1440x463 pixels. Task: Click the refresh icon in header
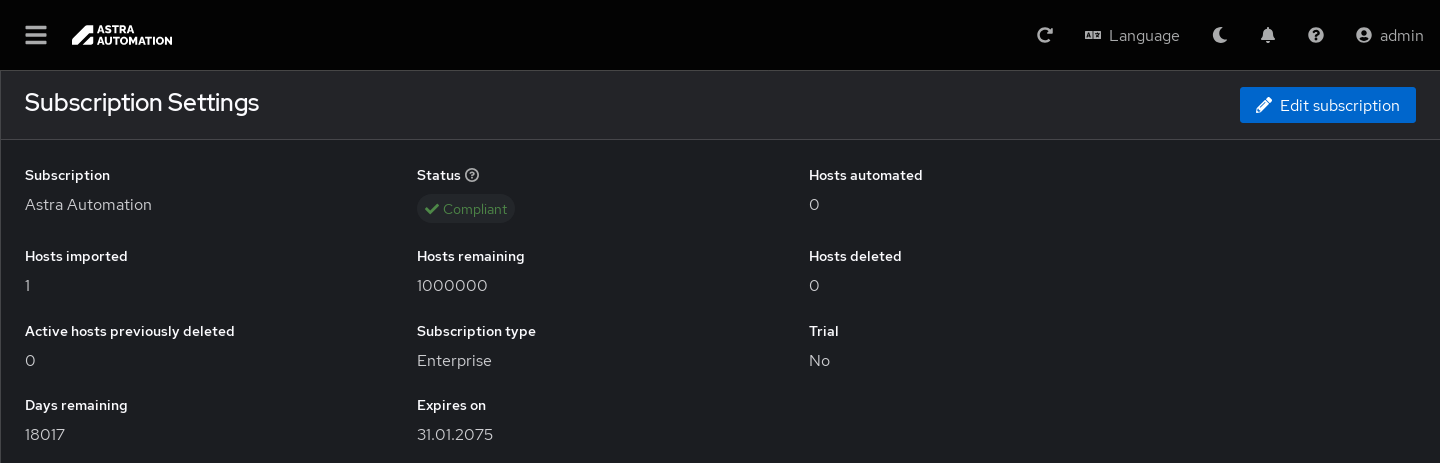1045,35
